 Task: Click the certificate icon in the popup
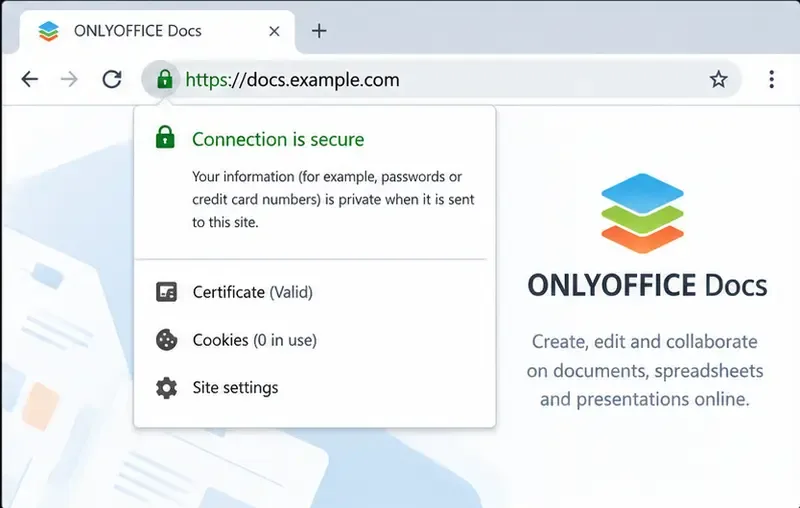[166, 292]
